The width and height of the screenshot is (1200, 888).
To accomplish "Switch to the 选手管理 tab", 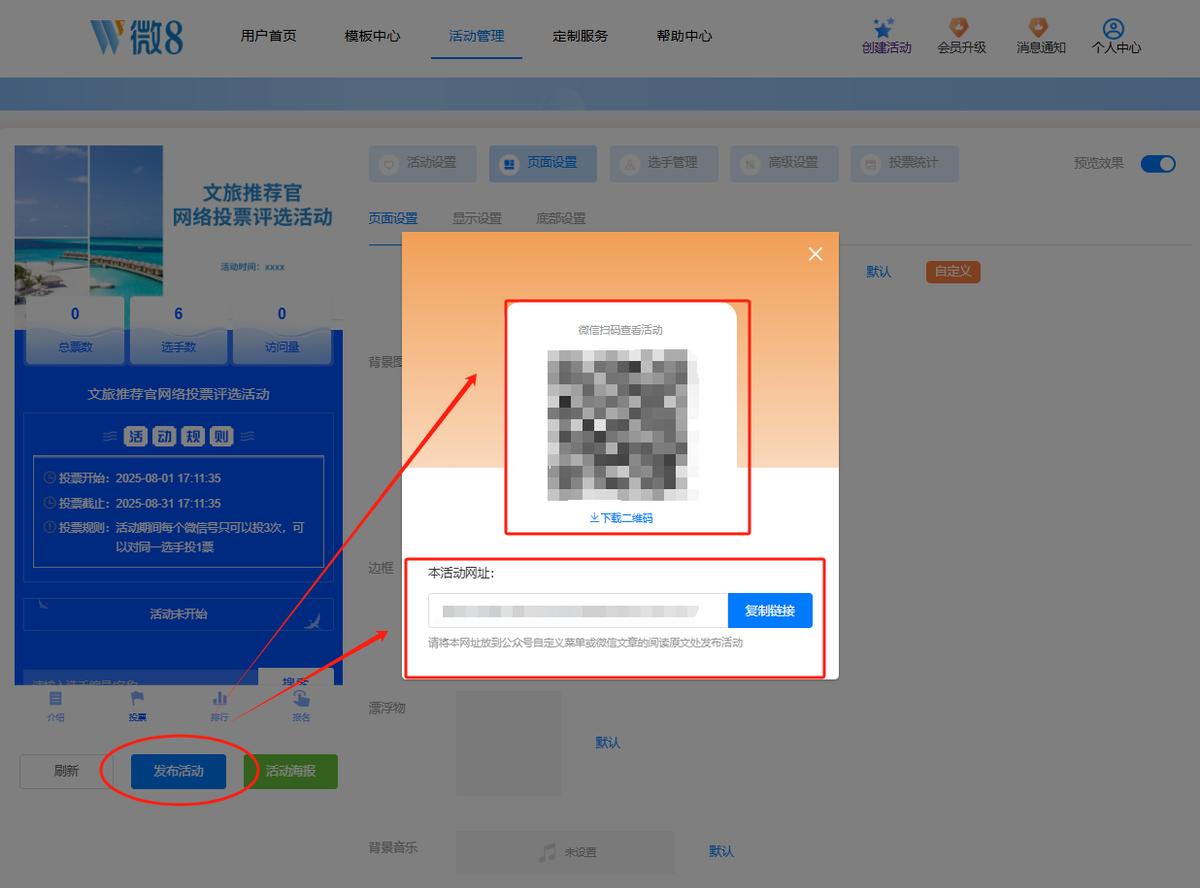I will pos(664,163).
